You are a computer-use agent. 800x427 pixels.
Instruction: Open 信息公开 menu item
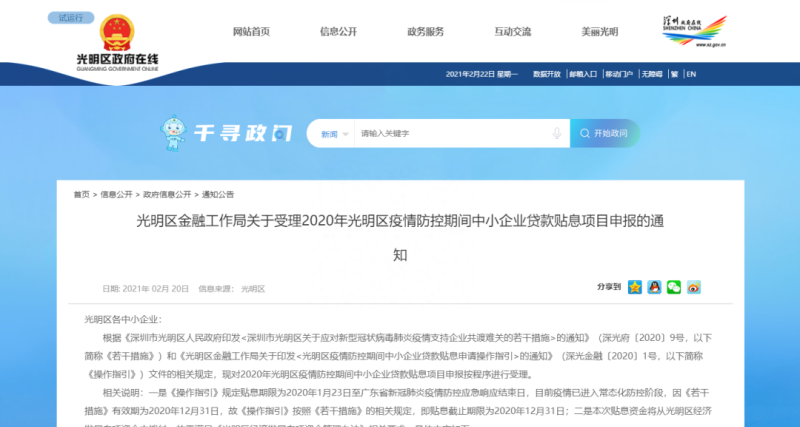click(338, 32)
